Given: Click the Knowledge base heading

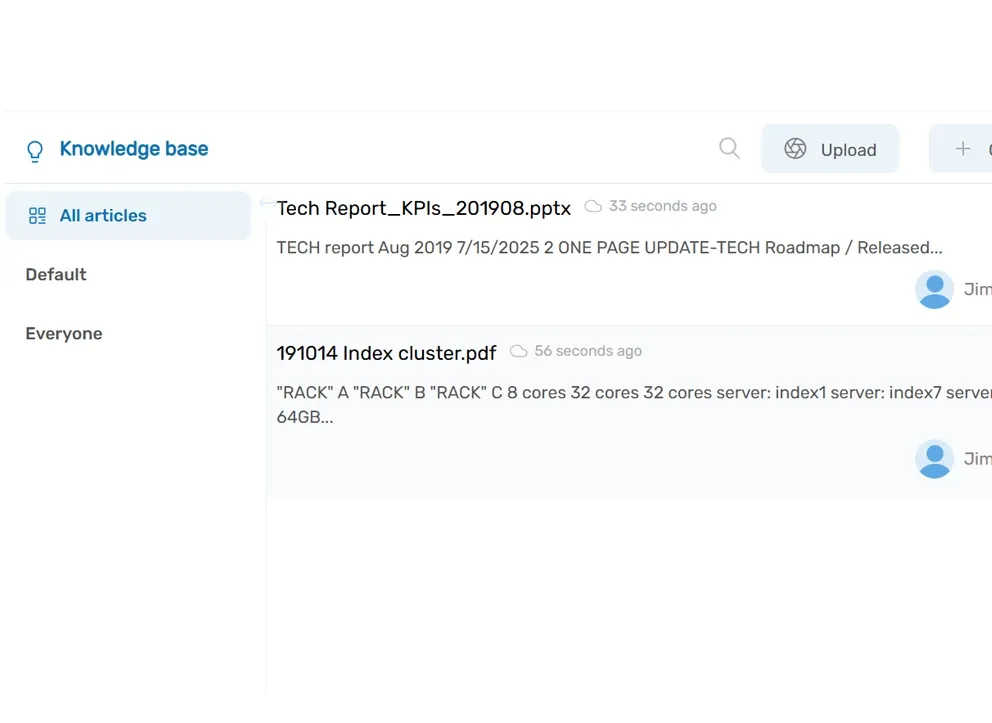Looking at the screenshot, I should click(x=133, y=149).
